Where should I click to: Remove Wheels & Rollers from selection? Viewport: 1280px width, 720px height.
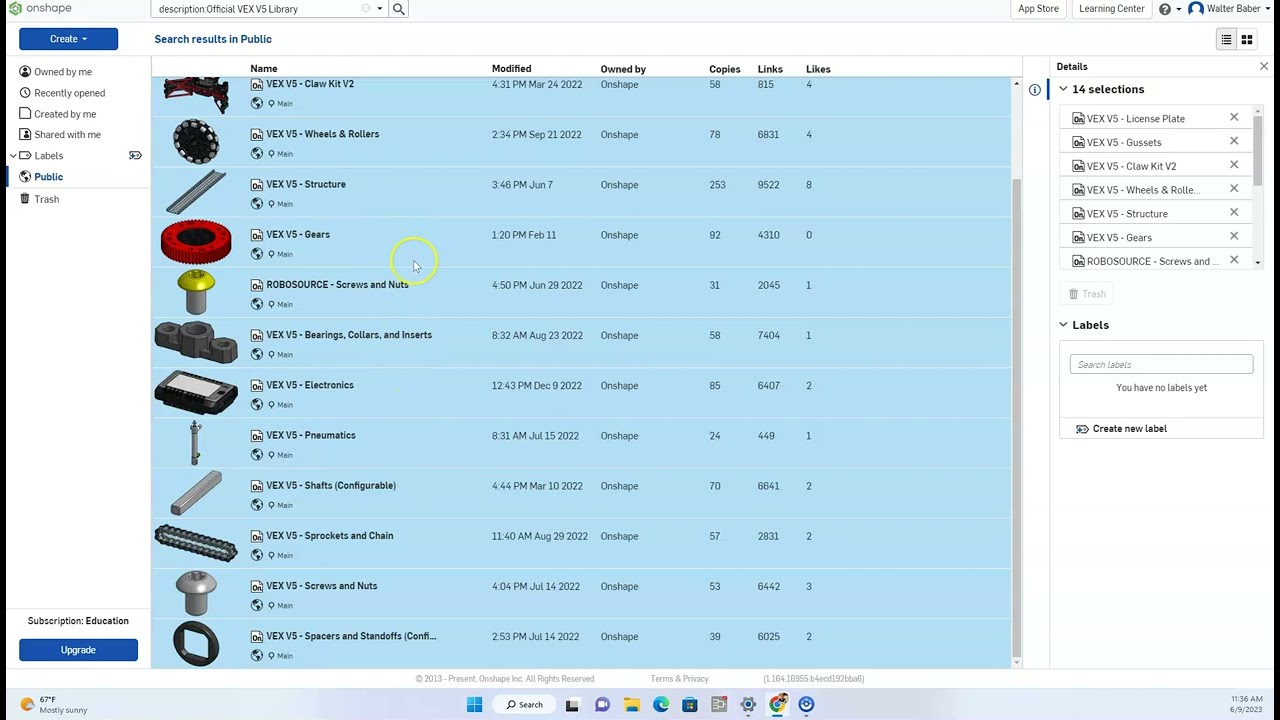1234,189
